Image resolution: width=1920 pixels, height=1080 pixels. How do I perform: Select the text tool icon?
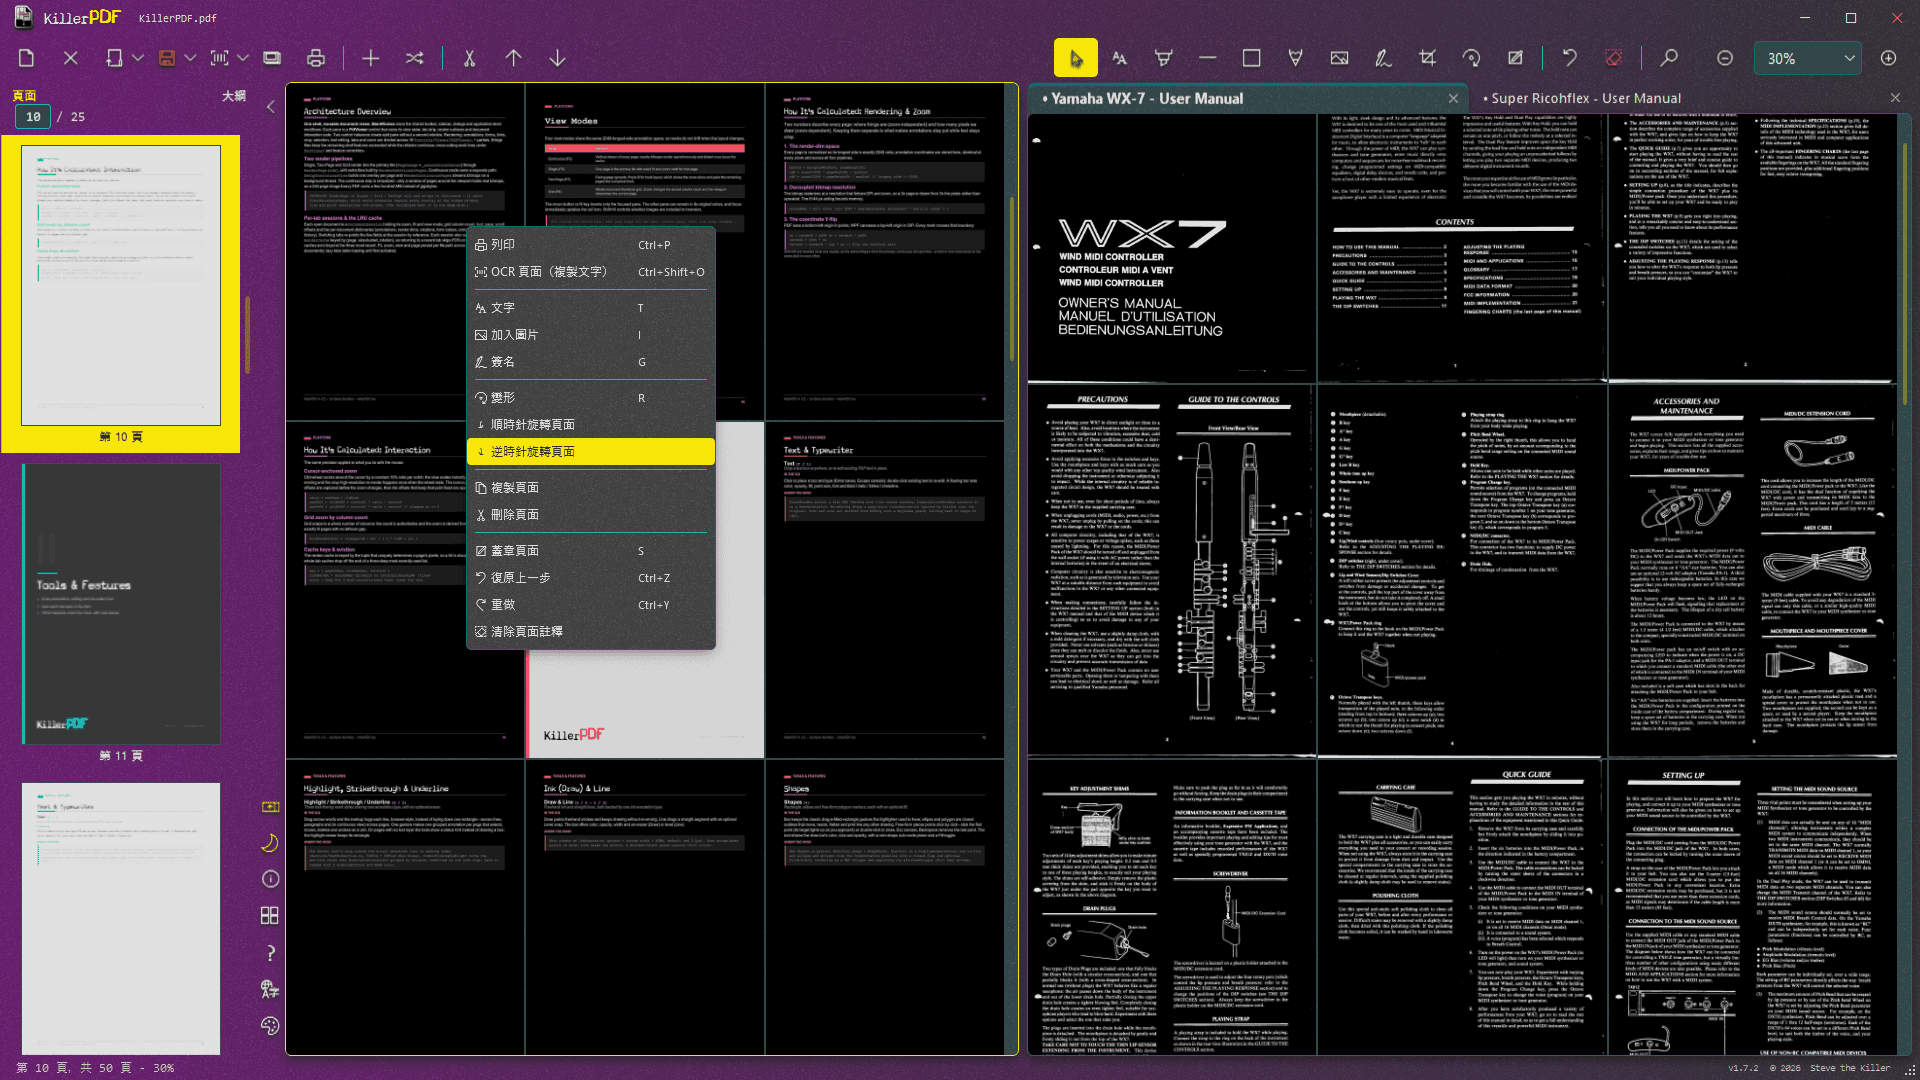point(1120,58)
